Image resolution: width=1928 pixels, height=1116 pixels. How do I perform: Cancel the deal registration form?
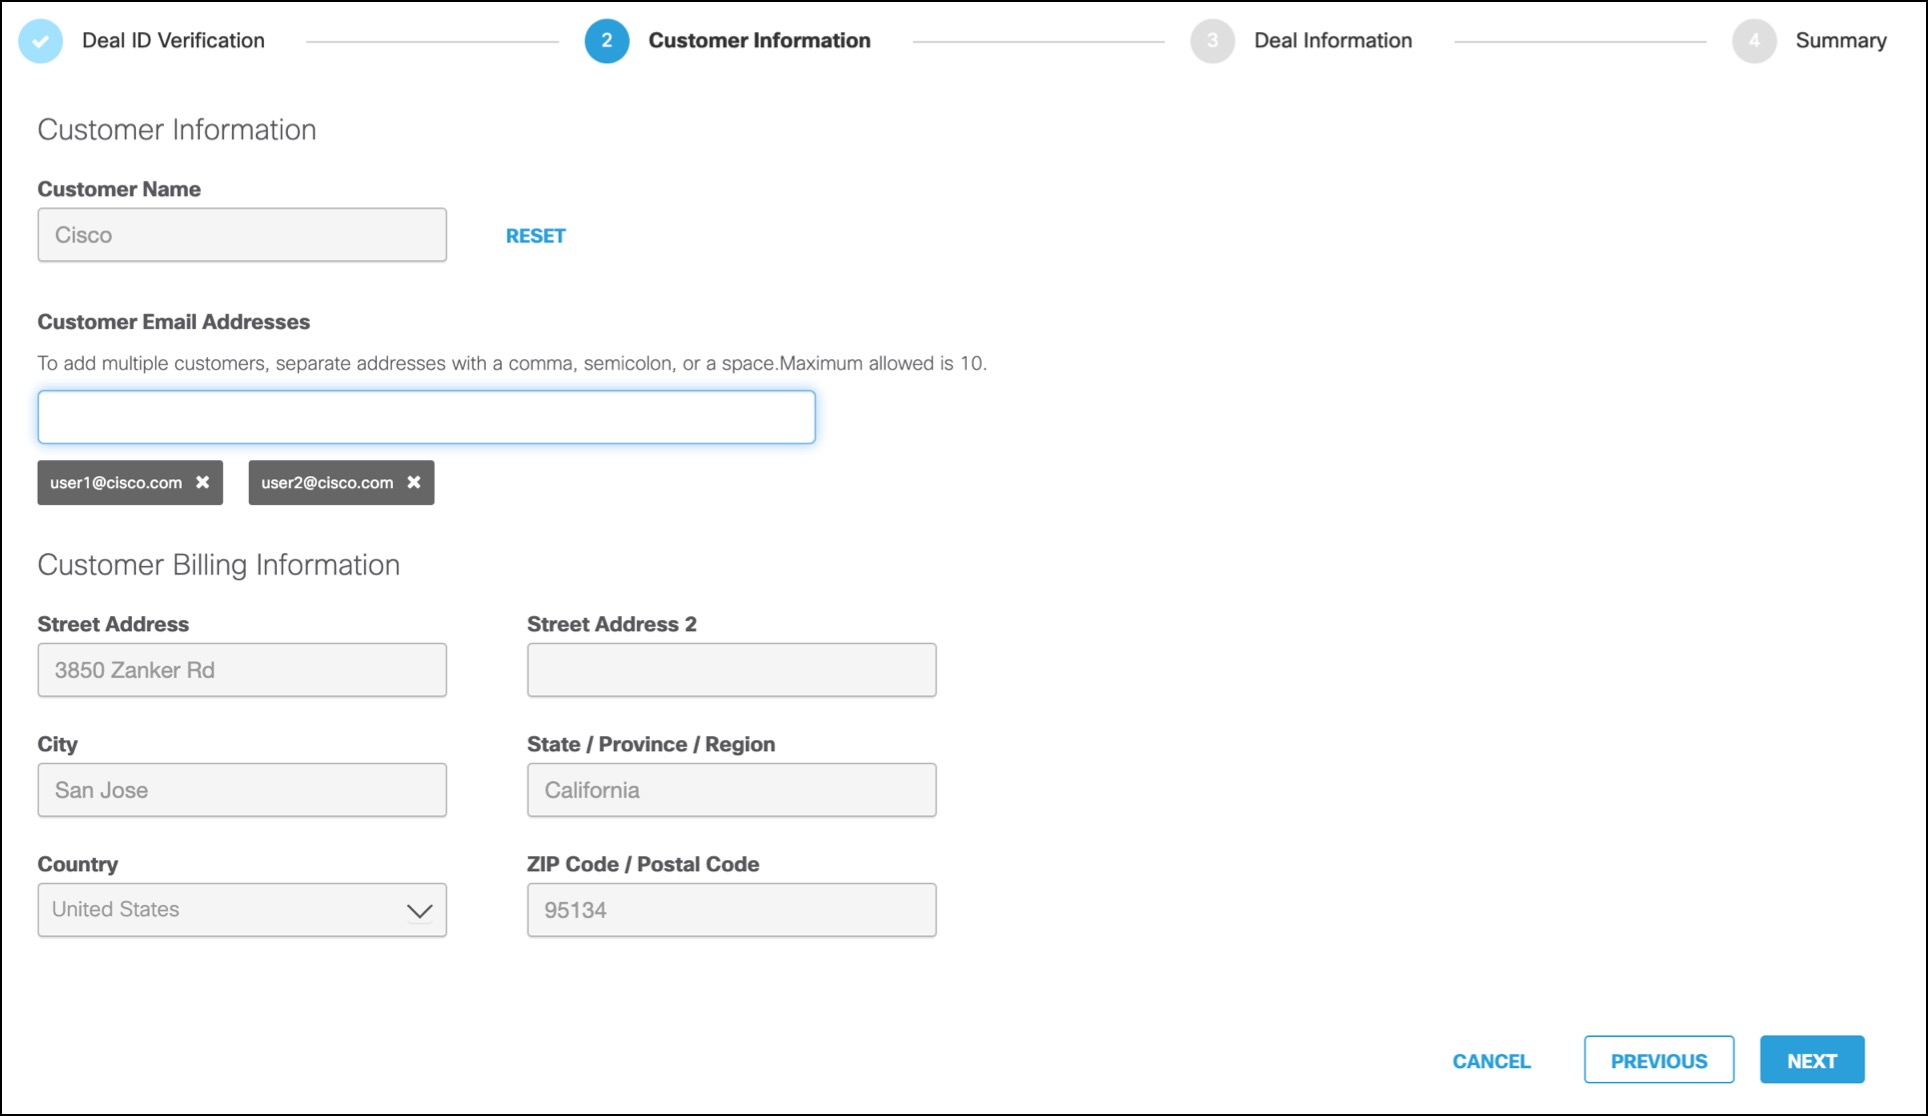pos(1491,1061)
